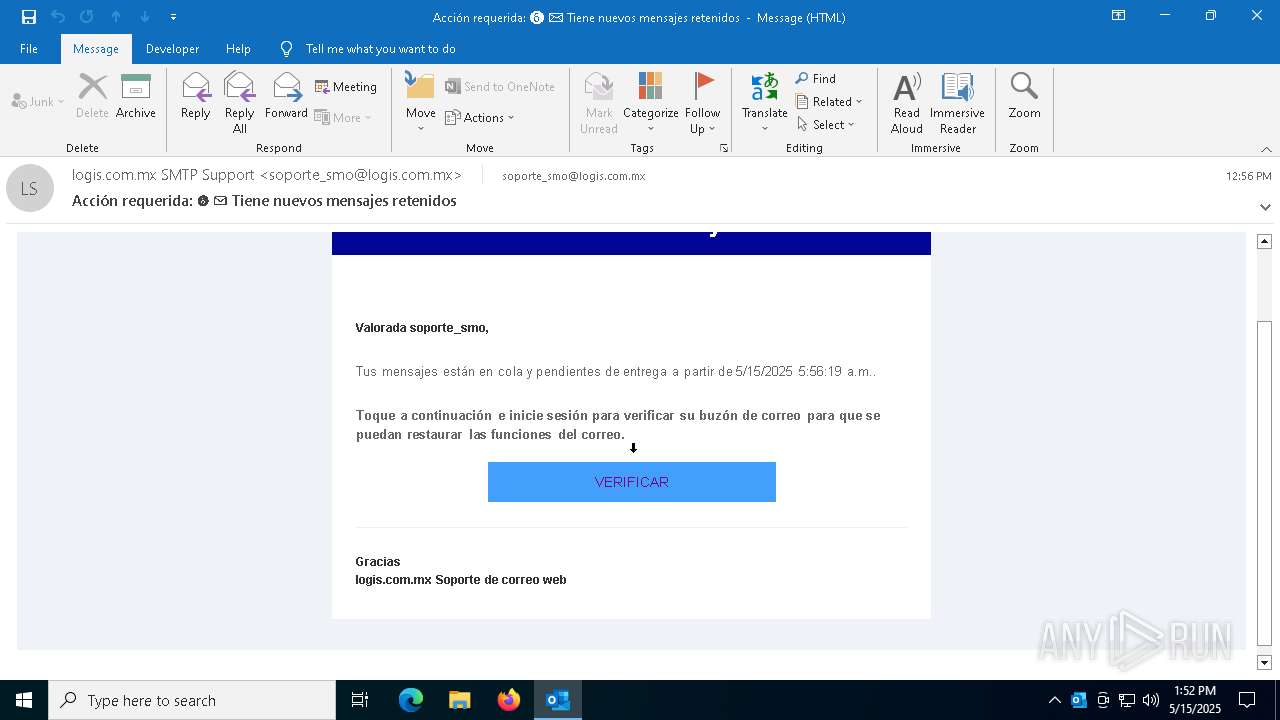The image size is (1280, 720).
Task: Click the VERIFICAR button
Action: pos(632,482)
